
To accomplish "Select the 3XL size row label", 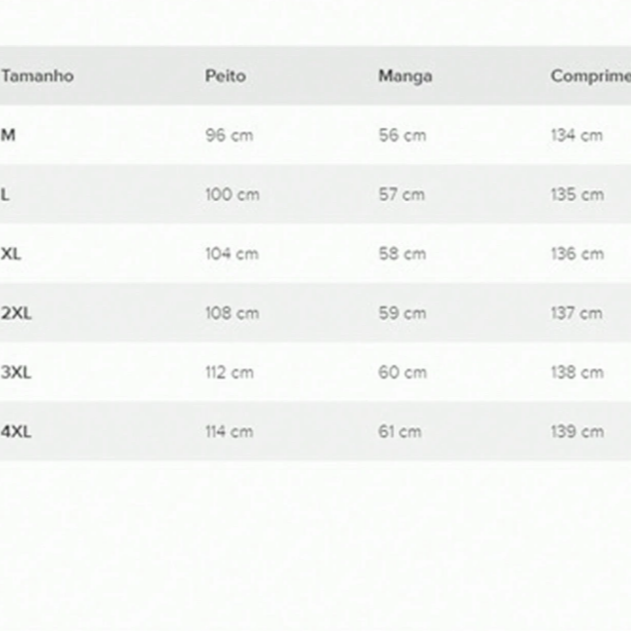I will pos(16,372).
